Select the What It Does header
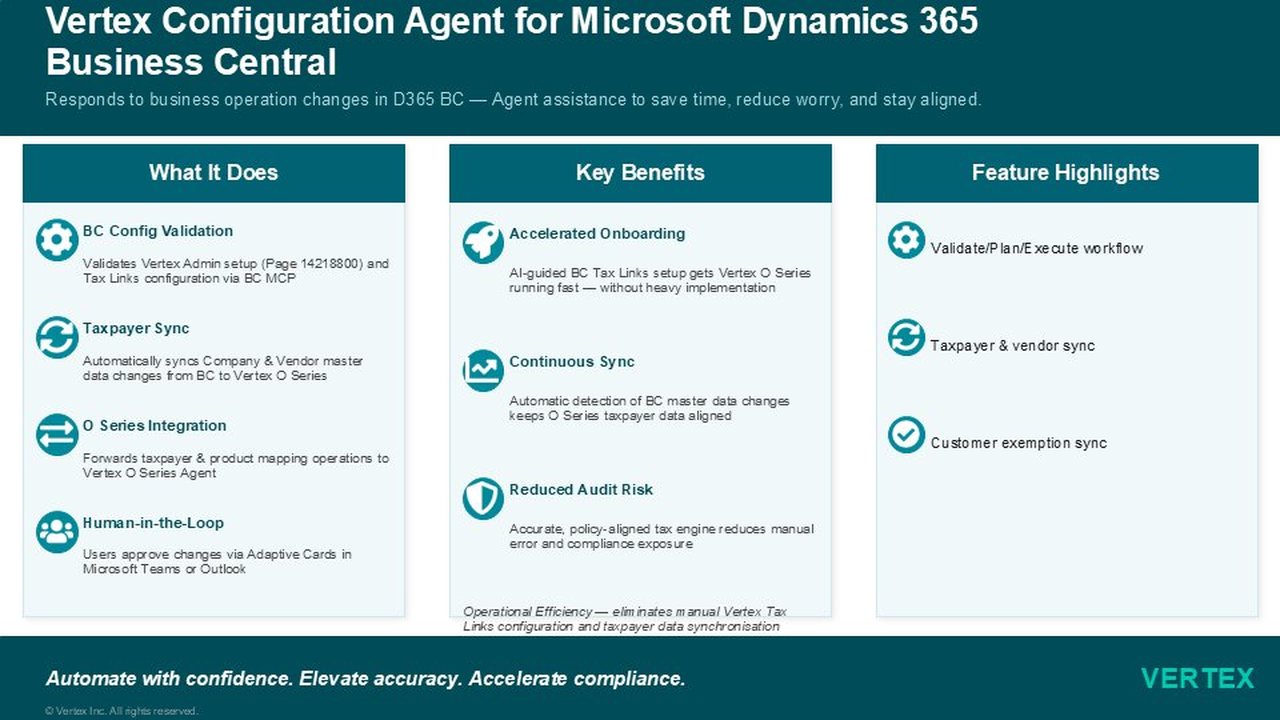Viewport: 1280px width, 720px height. (214, 173)
